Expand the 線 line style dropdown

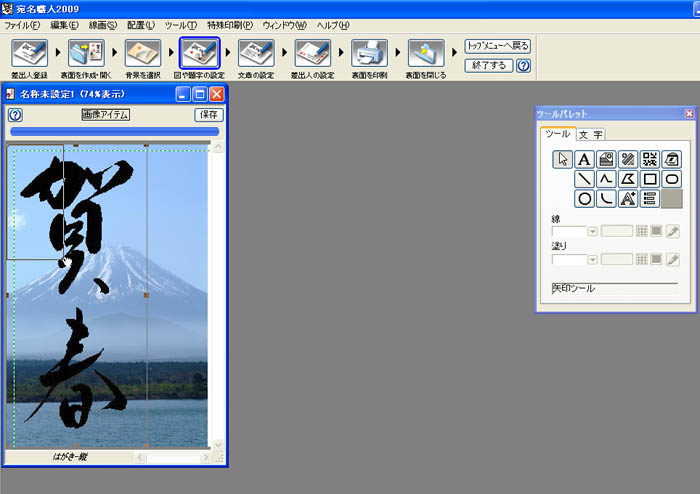click(x=593, y=232)
